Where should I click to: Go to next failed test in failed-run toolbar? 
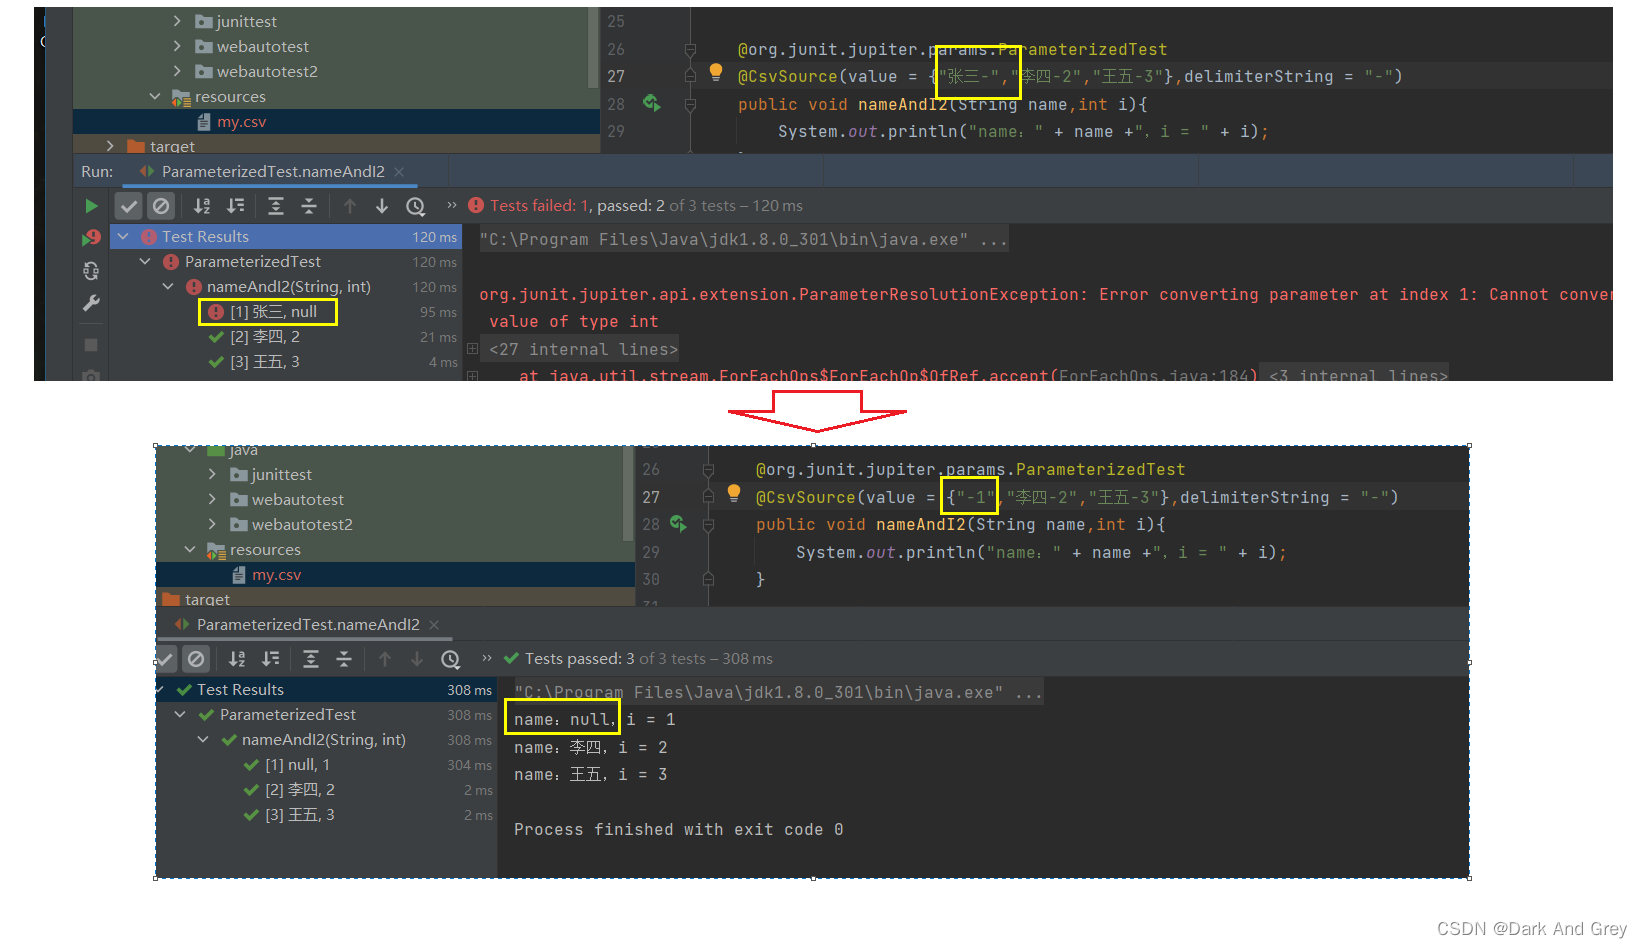point(382,206)
